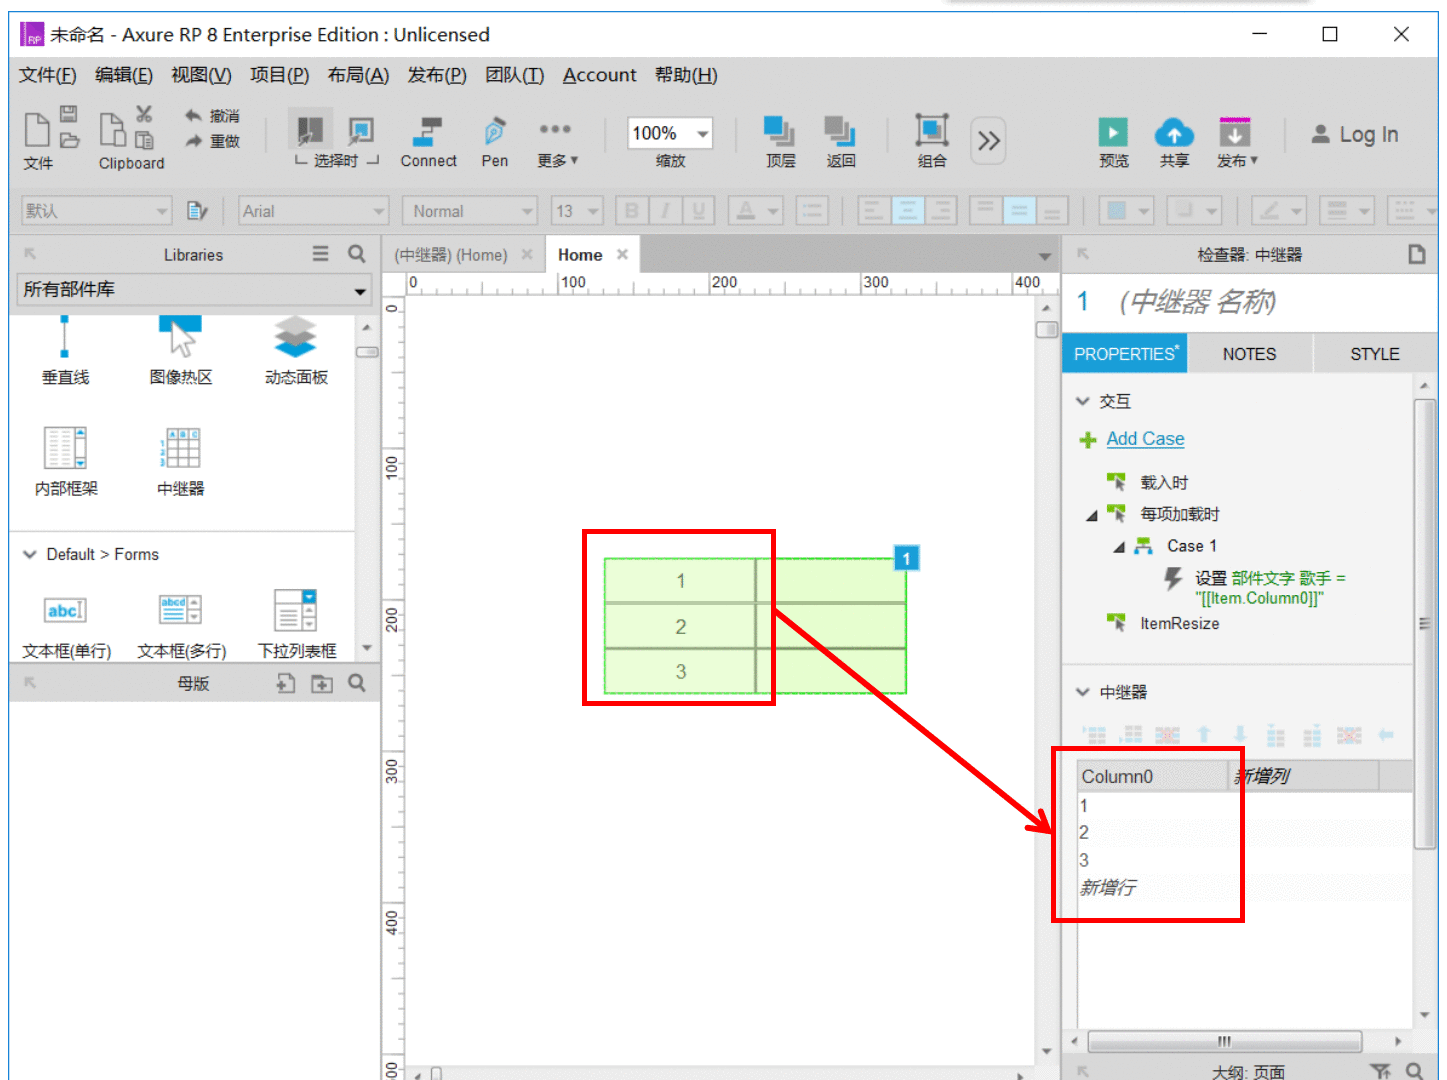Select the 载入时 event
Image resolution: width=1447 pixels, height=1080 pixels.
pos(1164,482)
